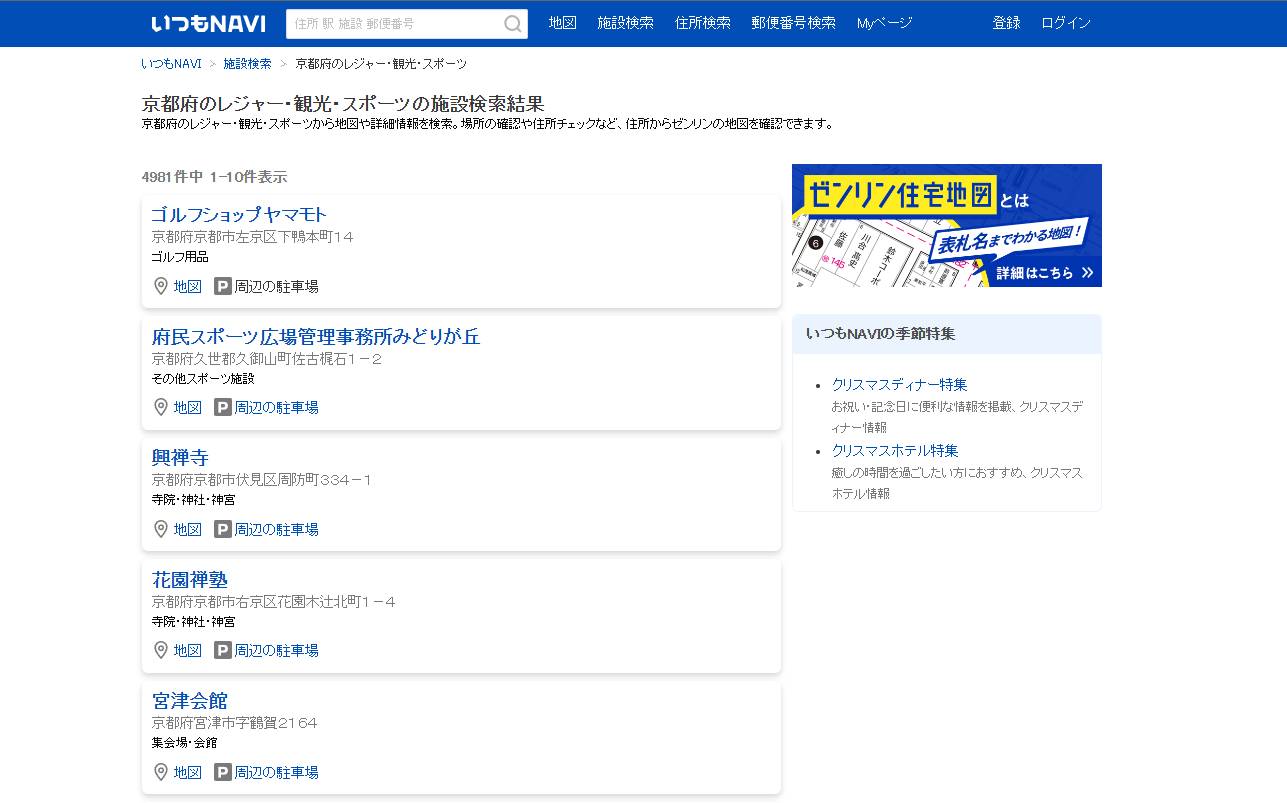The height and width of the screenshot is (803, 1287).
Task: Focus the 住所 駅 施設 郵便番号 search field
Action: (394, 24)
